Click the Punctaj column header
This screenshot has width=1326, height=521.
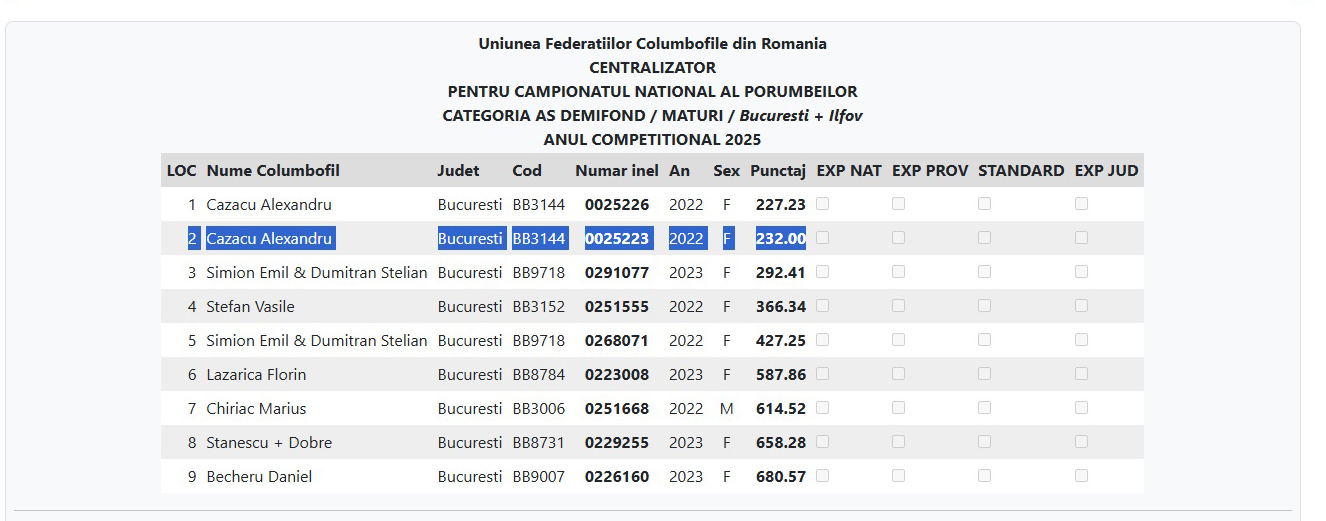(778, 171)
